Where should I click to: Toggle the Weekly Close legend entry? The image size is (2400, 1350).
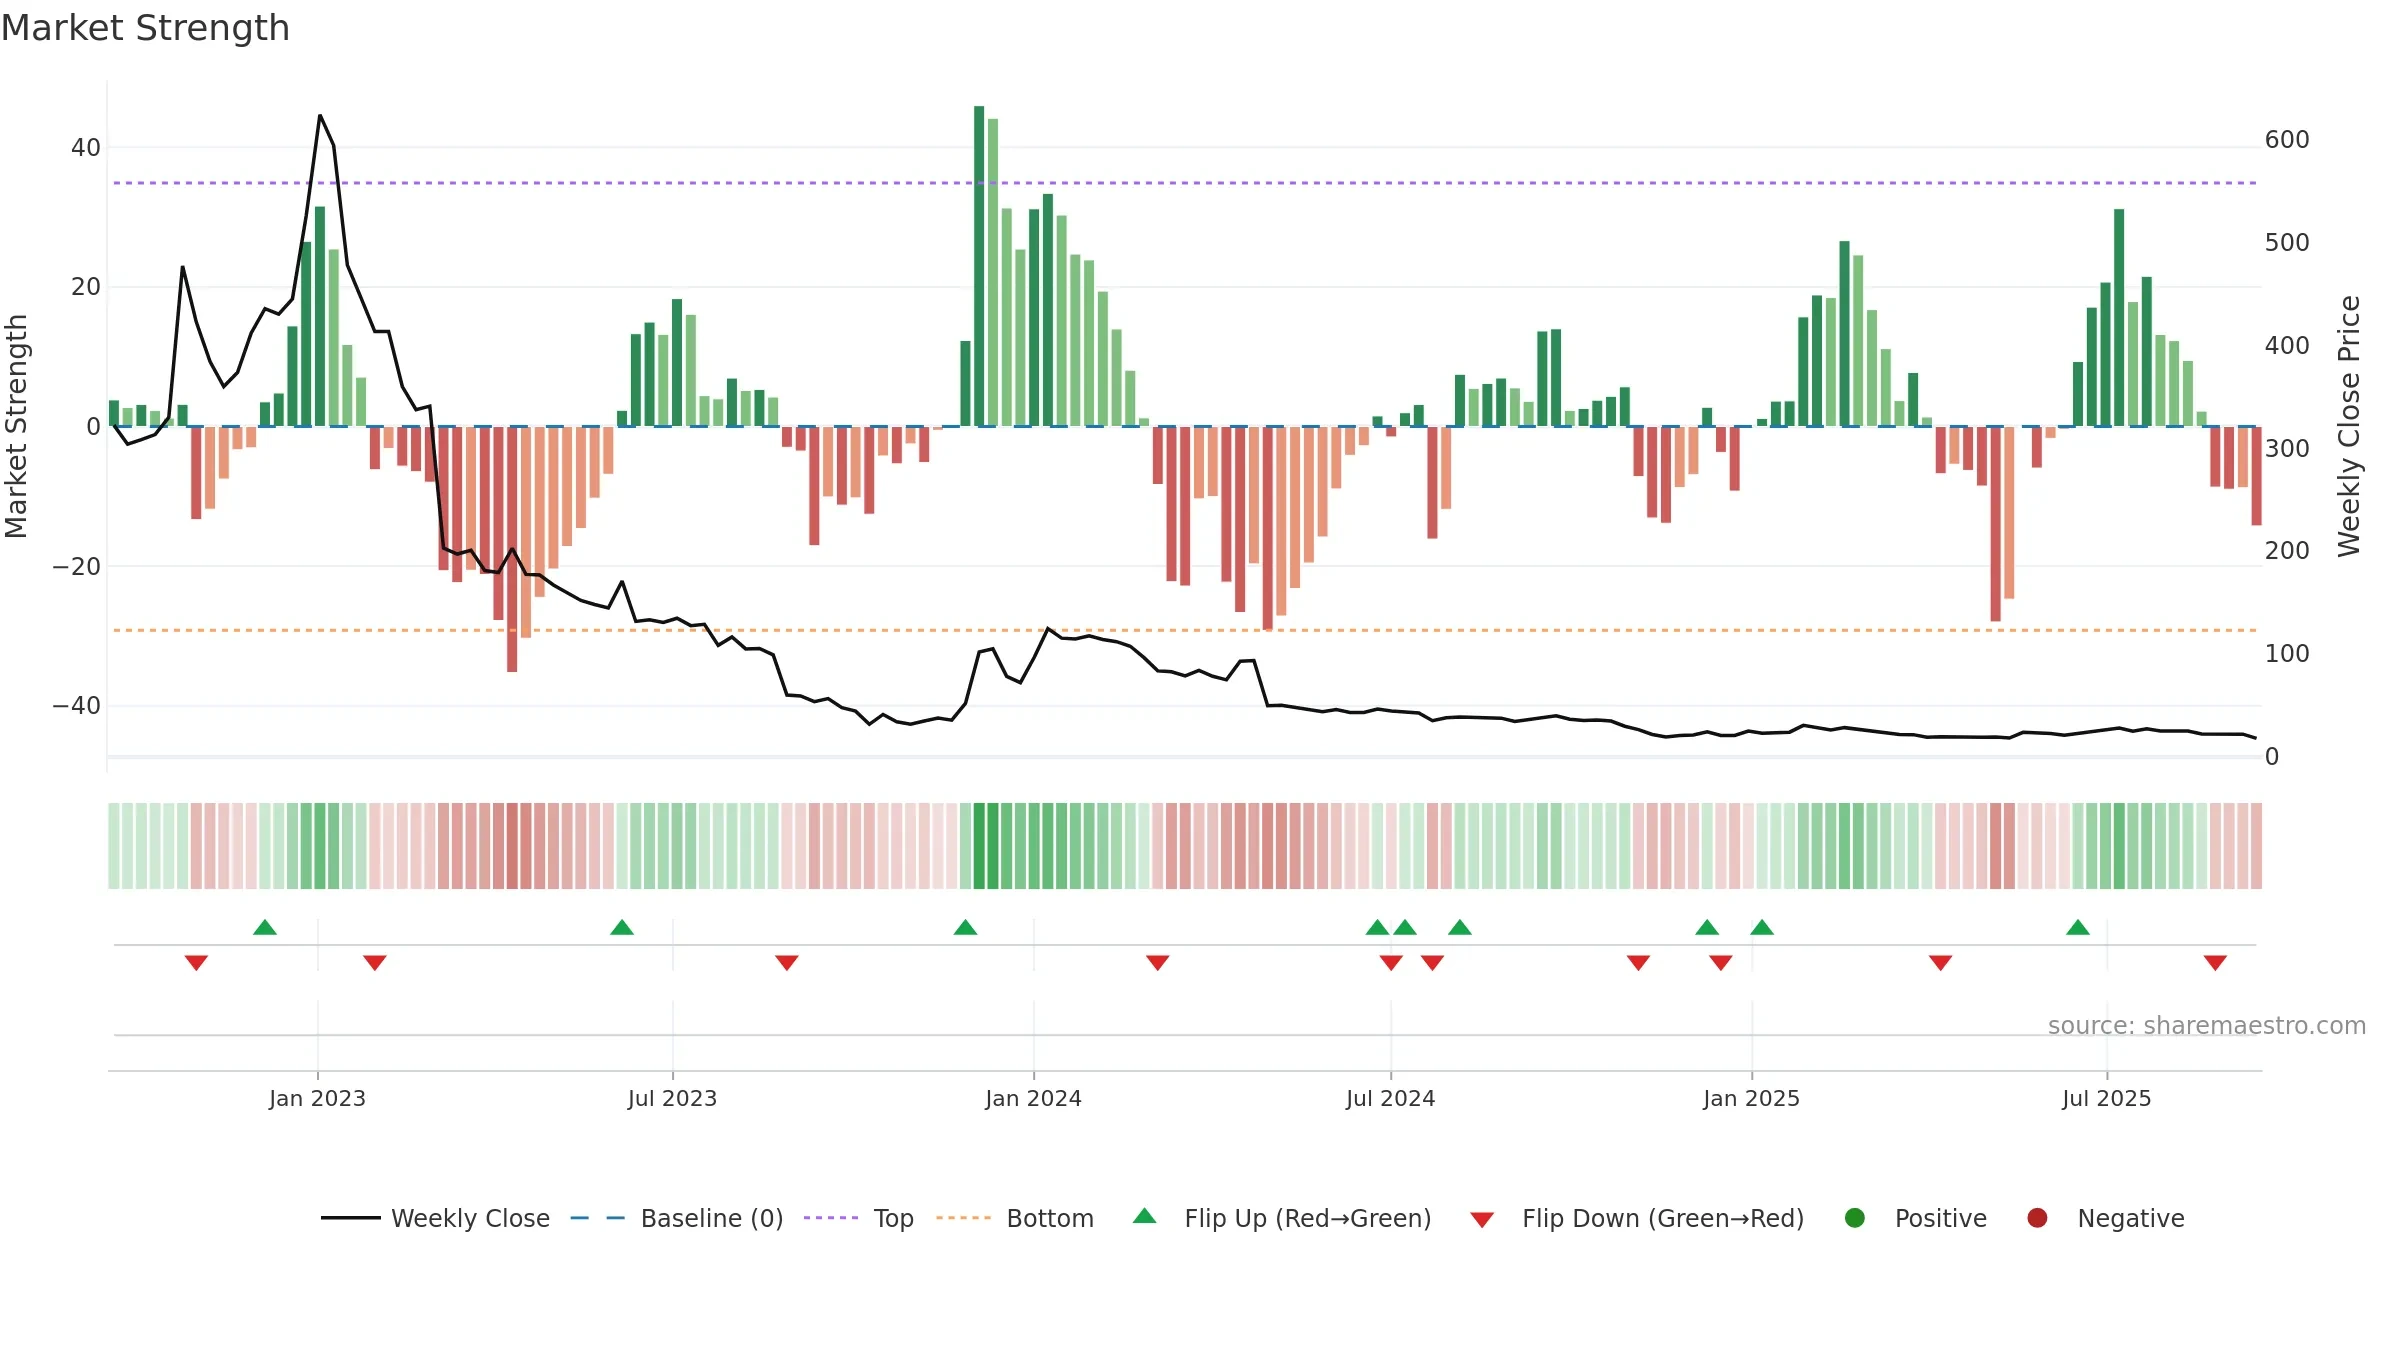435,1218
